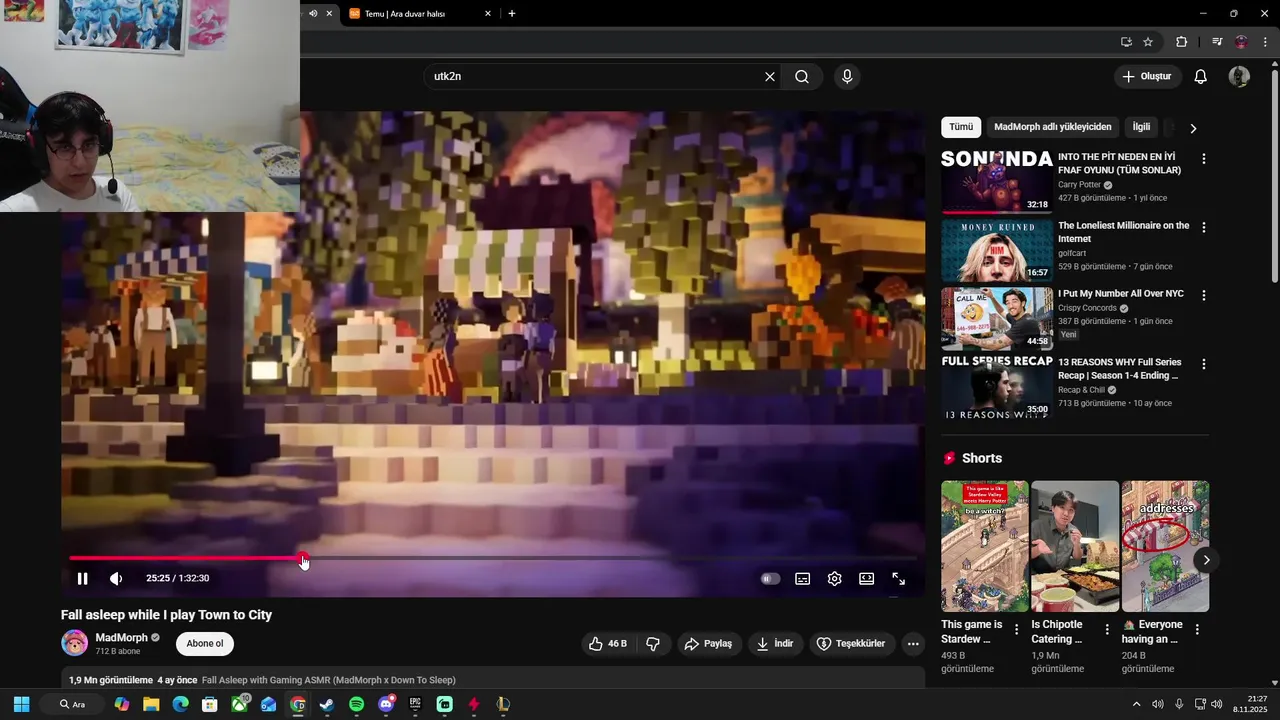Open the player settings gear
The width and height of the screenshot is (1280, 720).
[834, 578]
